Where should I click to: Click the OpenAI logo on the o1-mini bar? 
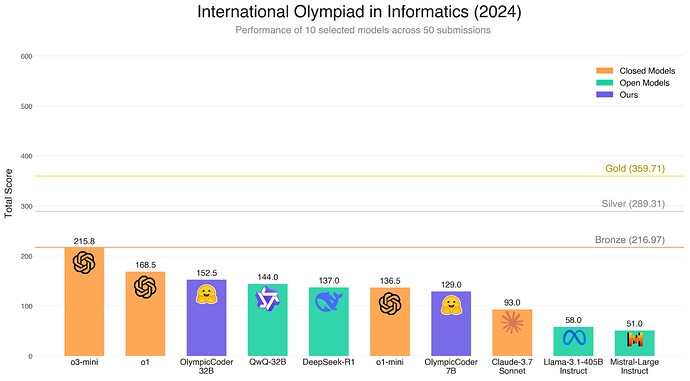(x=390, y=304)
